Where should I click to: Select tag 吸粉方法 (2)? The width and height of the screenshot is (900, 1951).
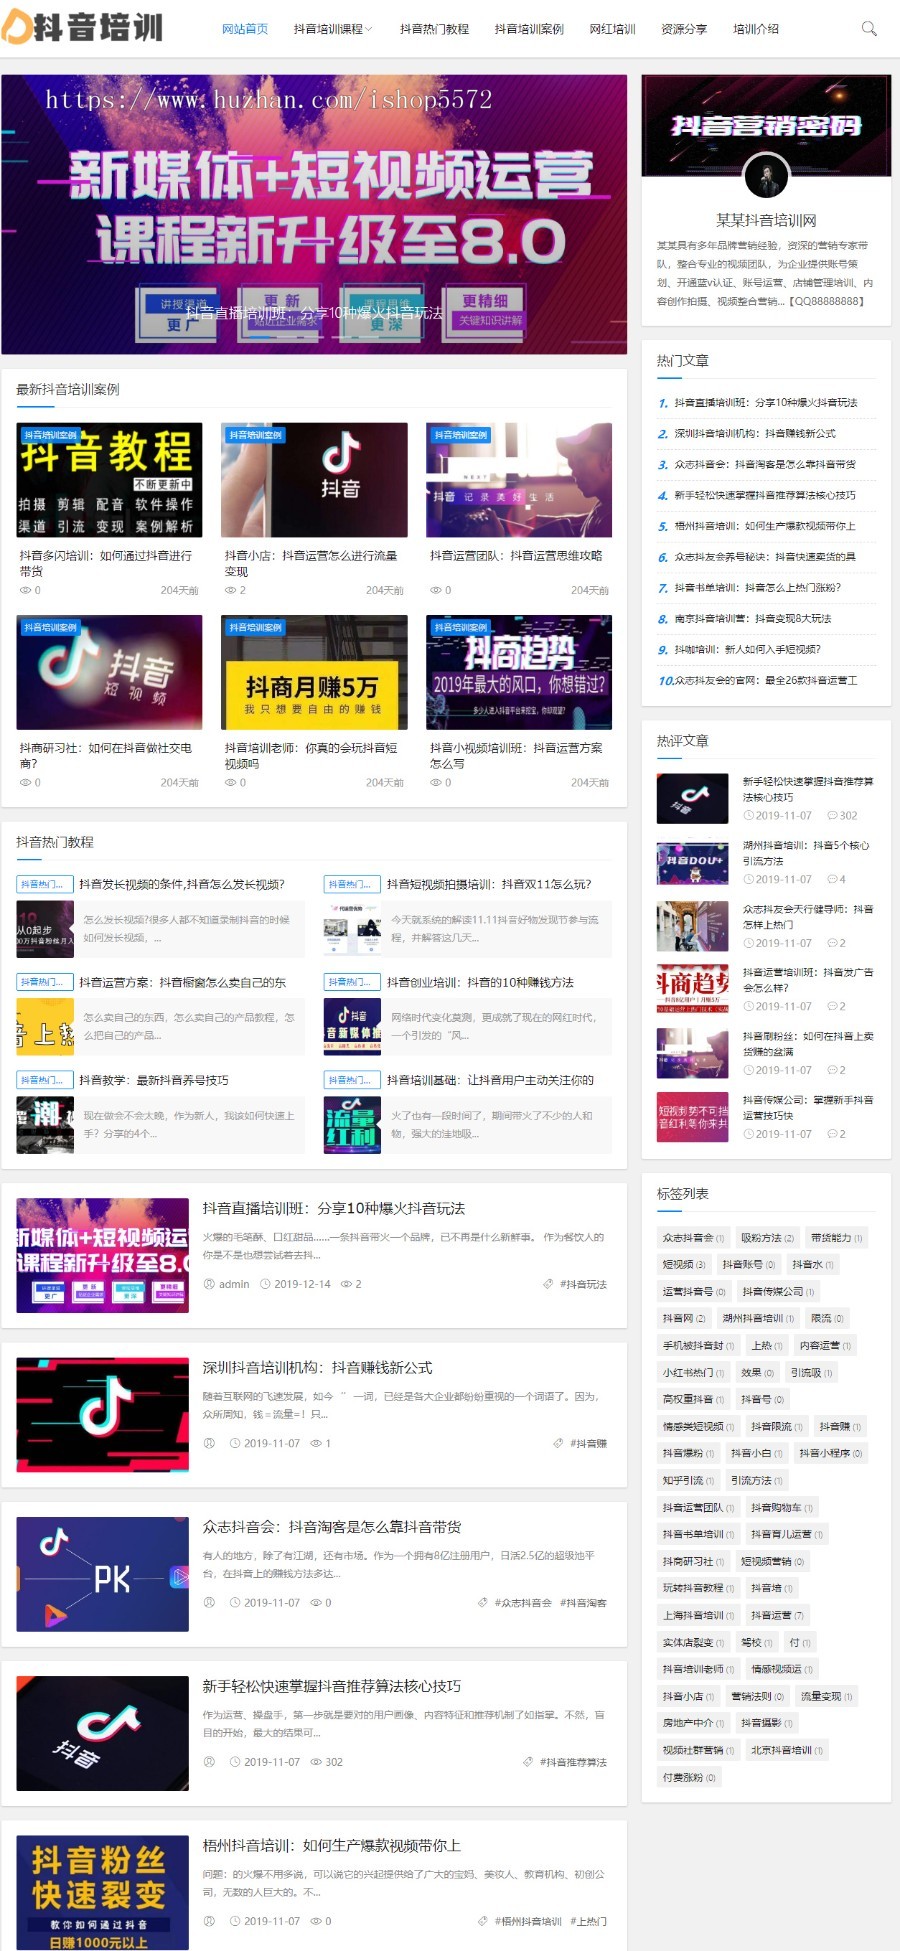(767, 1237)
